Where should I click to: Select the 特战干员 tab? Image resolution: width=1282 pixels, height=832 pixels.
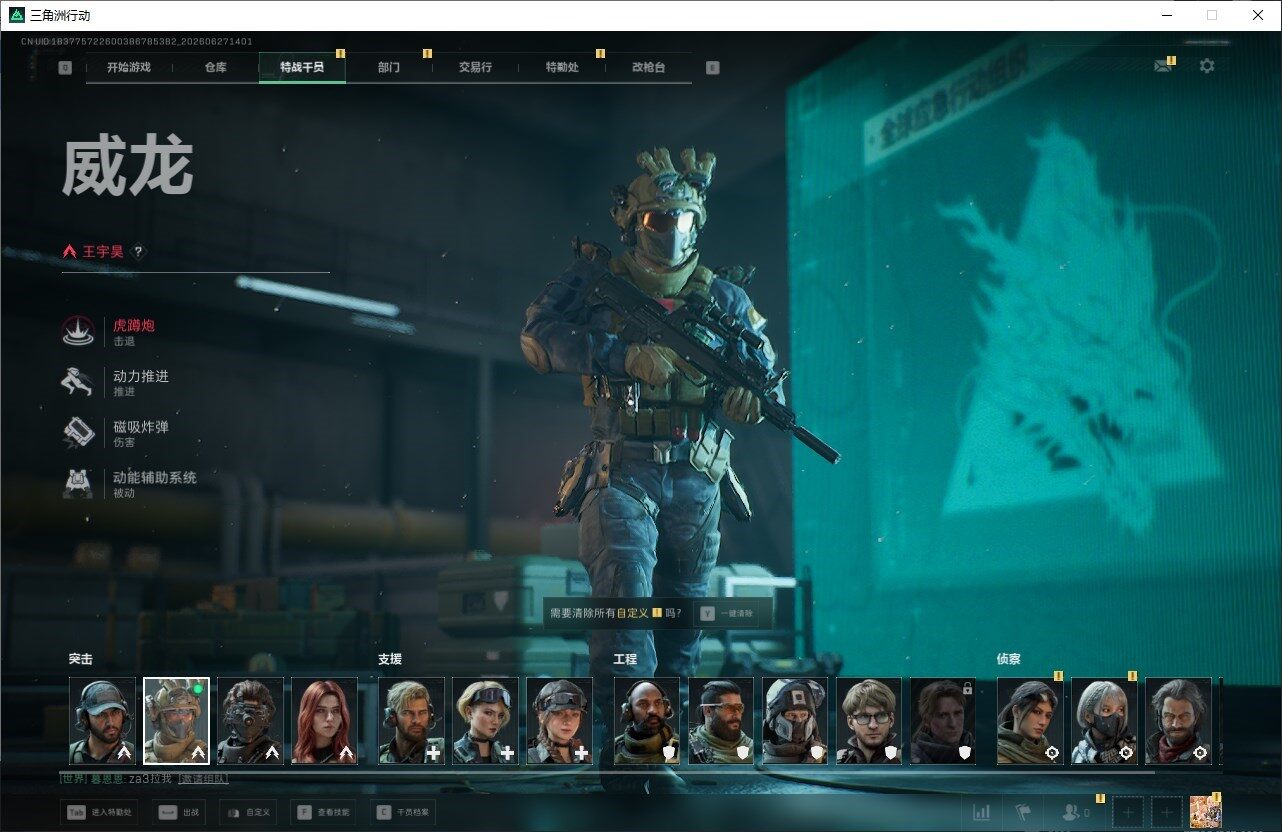(x=302, y=68)
